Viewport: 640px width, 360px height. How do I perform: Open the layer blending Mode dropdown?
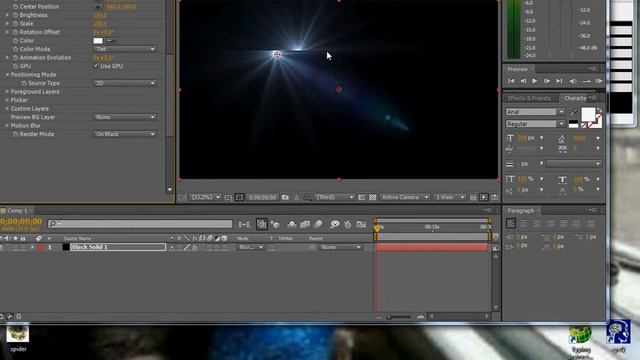[x=251, y=247]
